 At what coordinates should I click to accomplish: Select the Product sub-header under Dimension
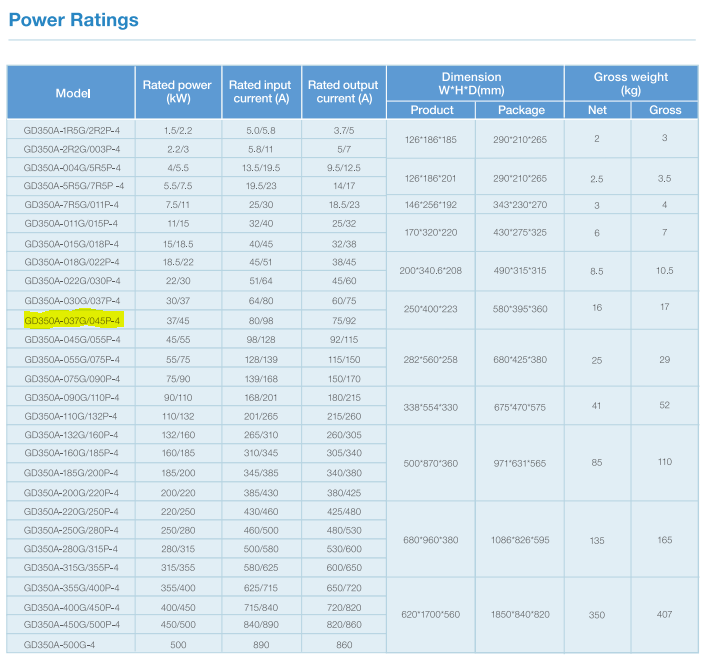pyautogui.click(x=432, y=110)
